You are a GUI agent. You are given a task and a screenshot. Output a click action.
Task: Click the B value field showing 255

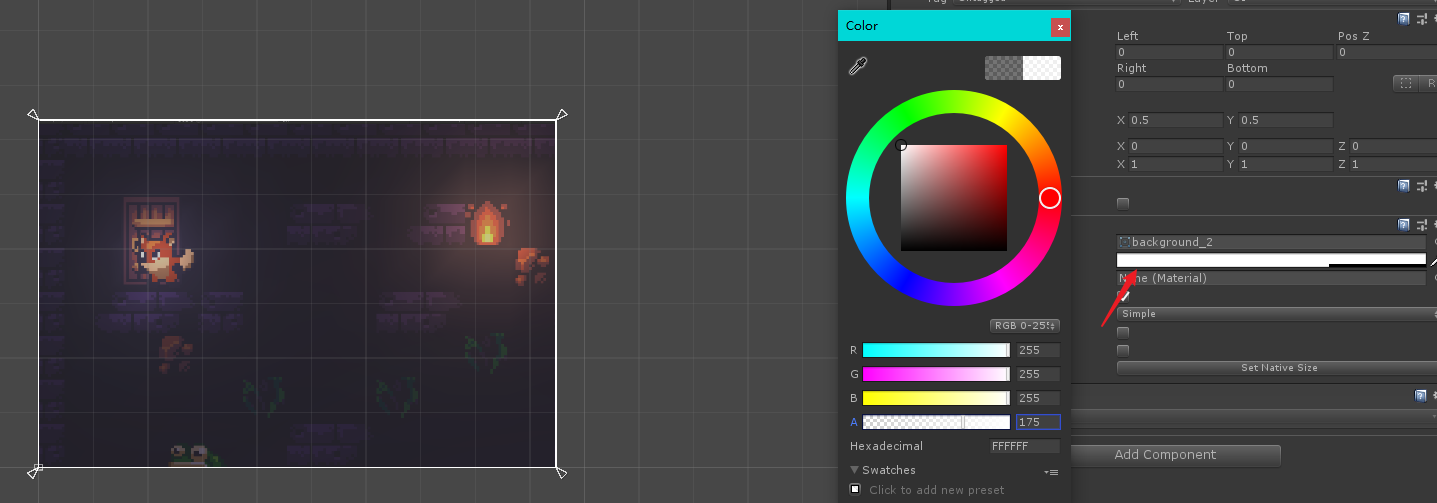pyautogui.click(x=1038, y=398)
